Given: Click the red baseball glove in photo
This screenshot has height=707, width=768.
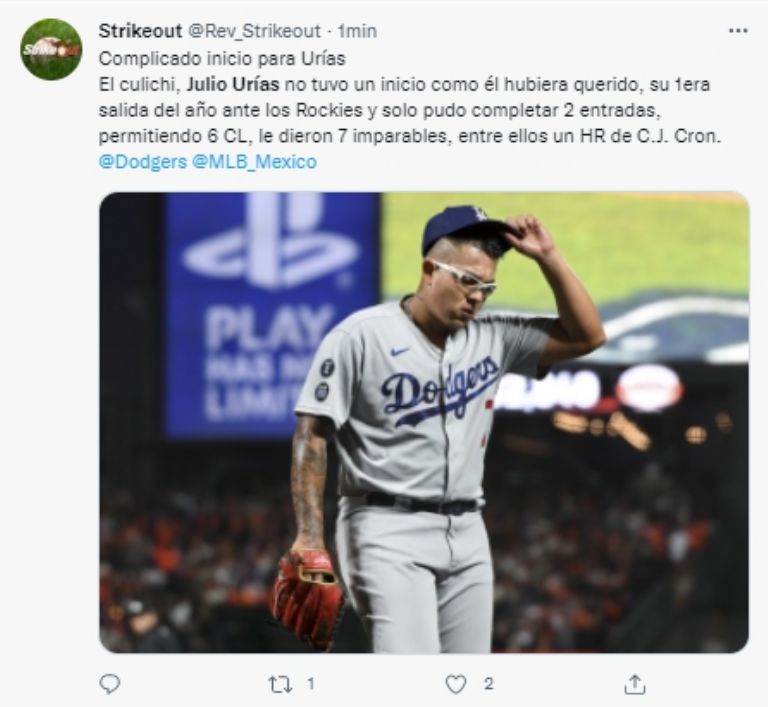Looking at the screenshot, I should click(x=309, y=598).
